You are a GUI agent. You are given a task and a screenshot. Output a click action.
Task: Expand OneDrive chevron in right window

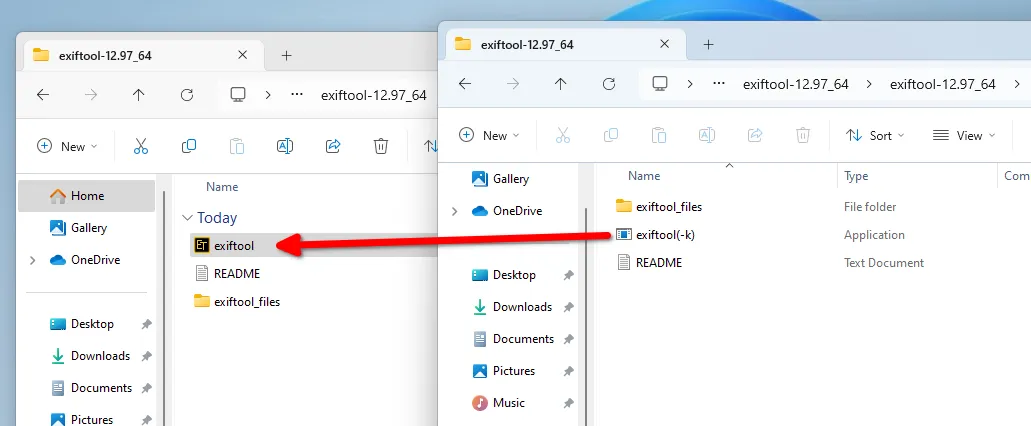(x=454, y=211)
